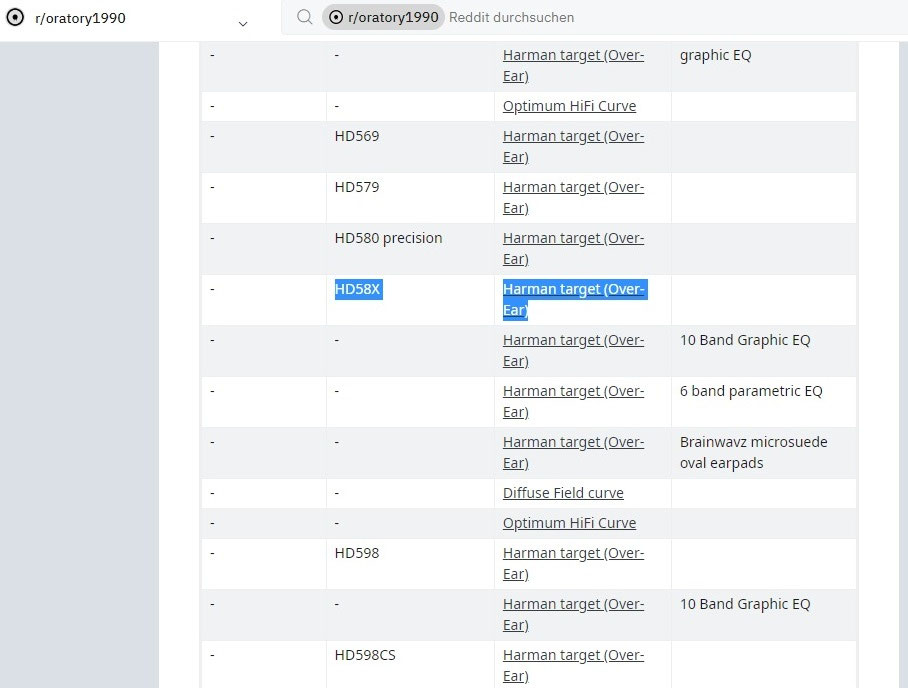Expand the r/oratory1990 community dropdown chevron

tap(243, 24)
